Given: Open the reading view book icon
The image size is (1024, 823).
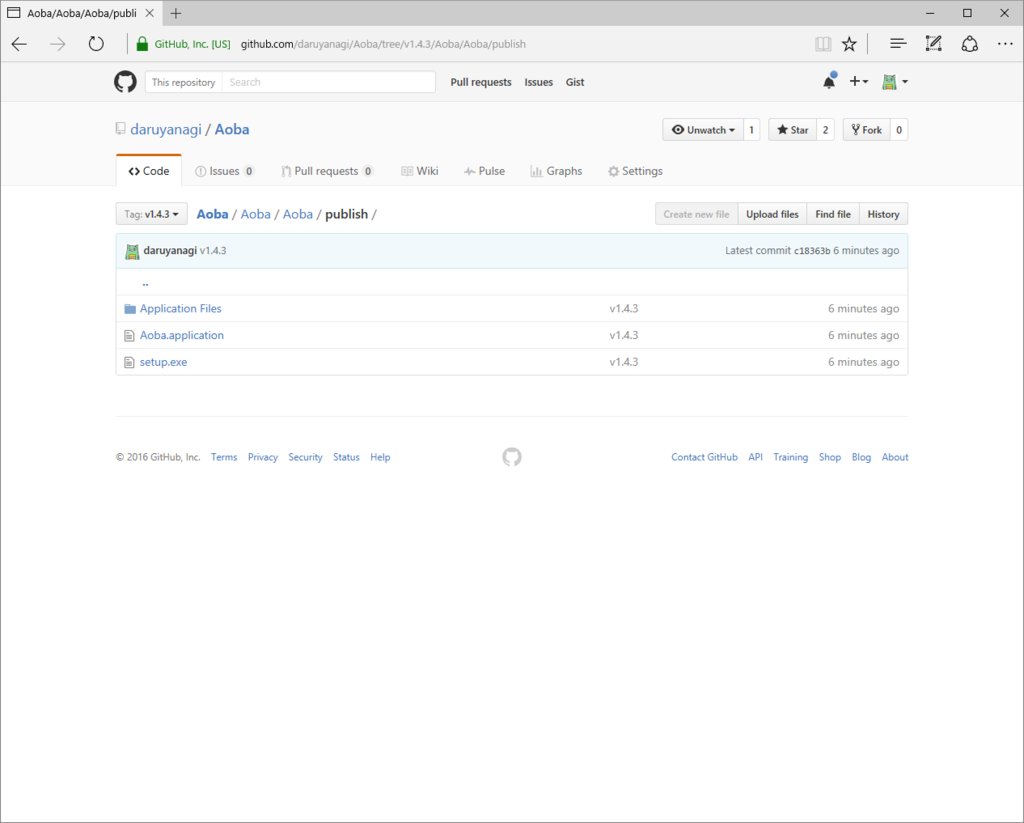Looking at the screenshot, I should [x=823, y=44].
